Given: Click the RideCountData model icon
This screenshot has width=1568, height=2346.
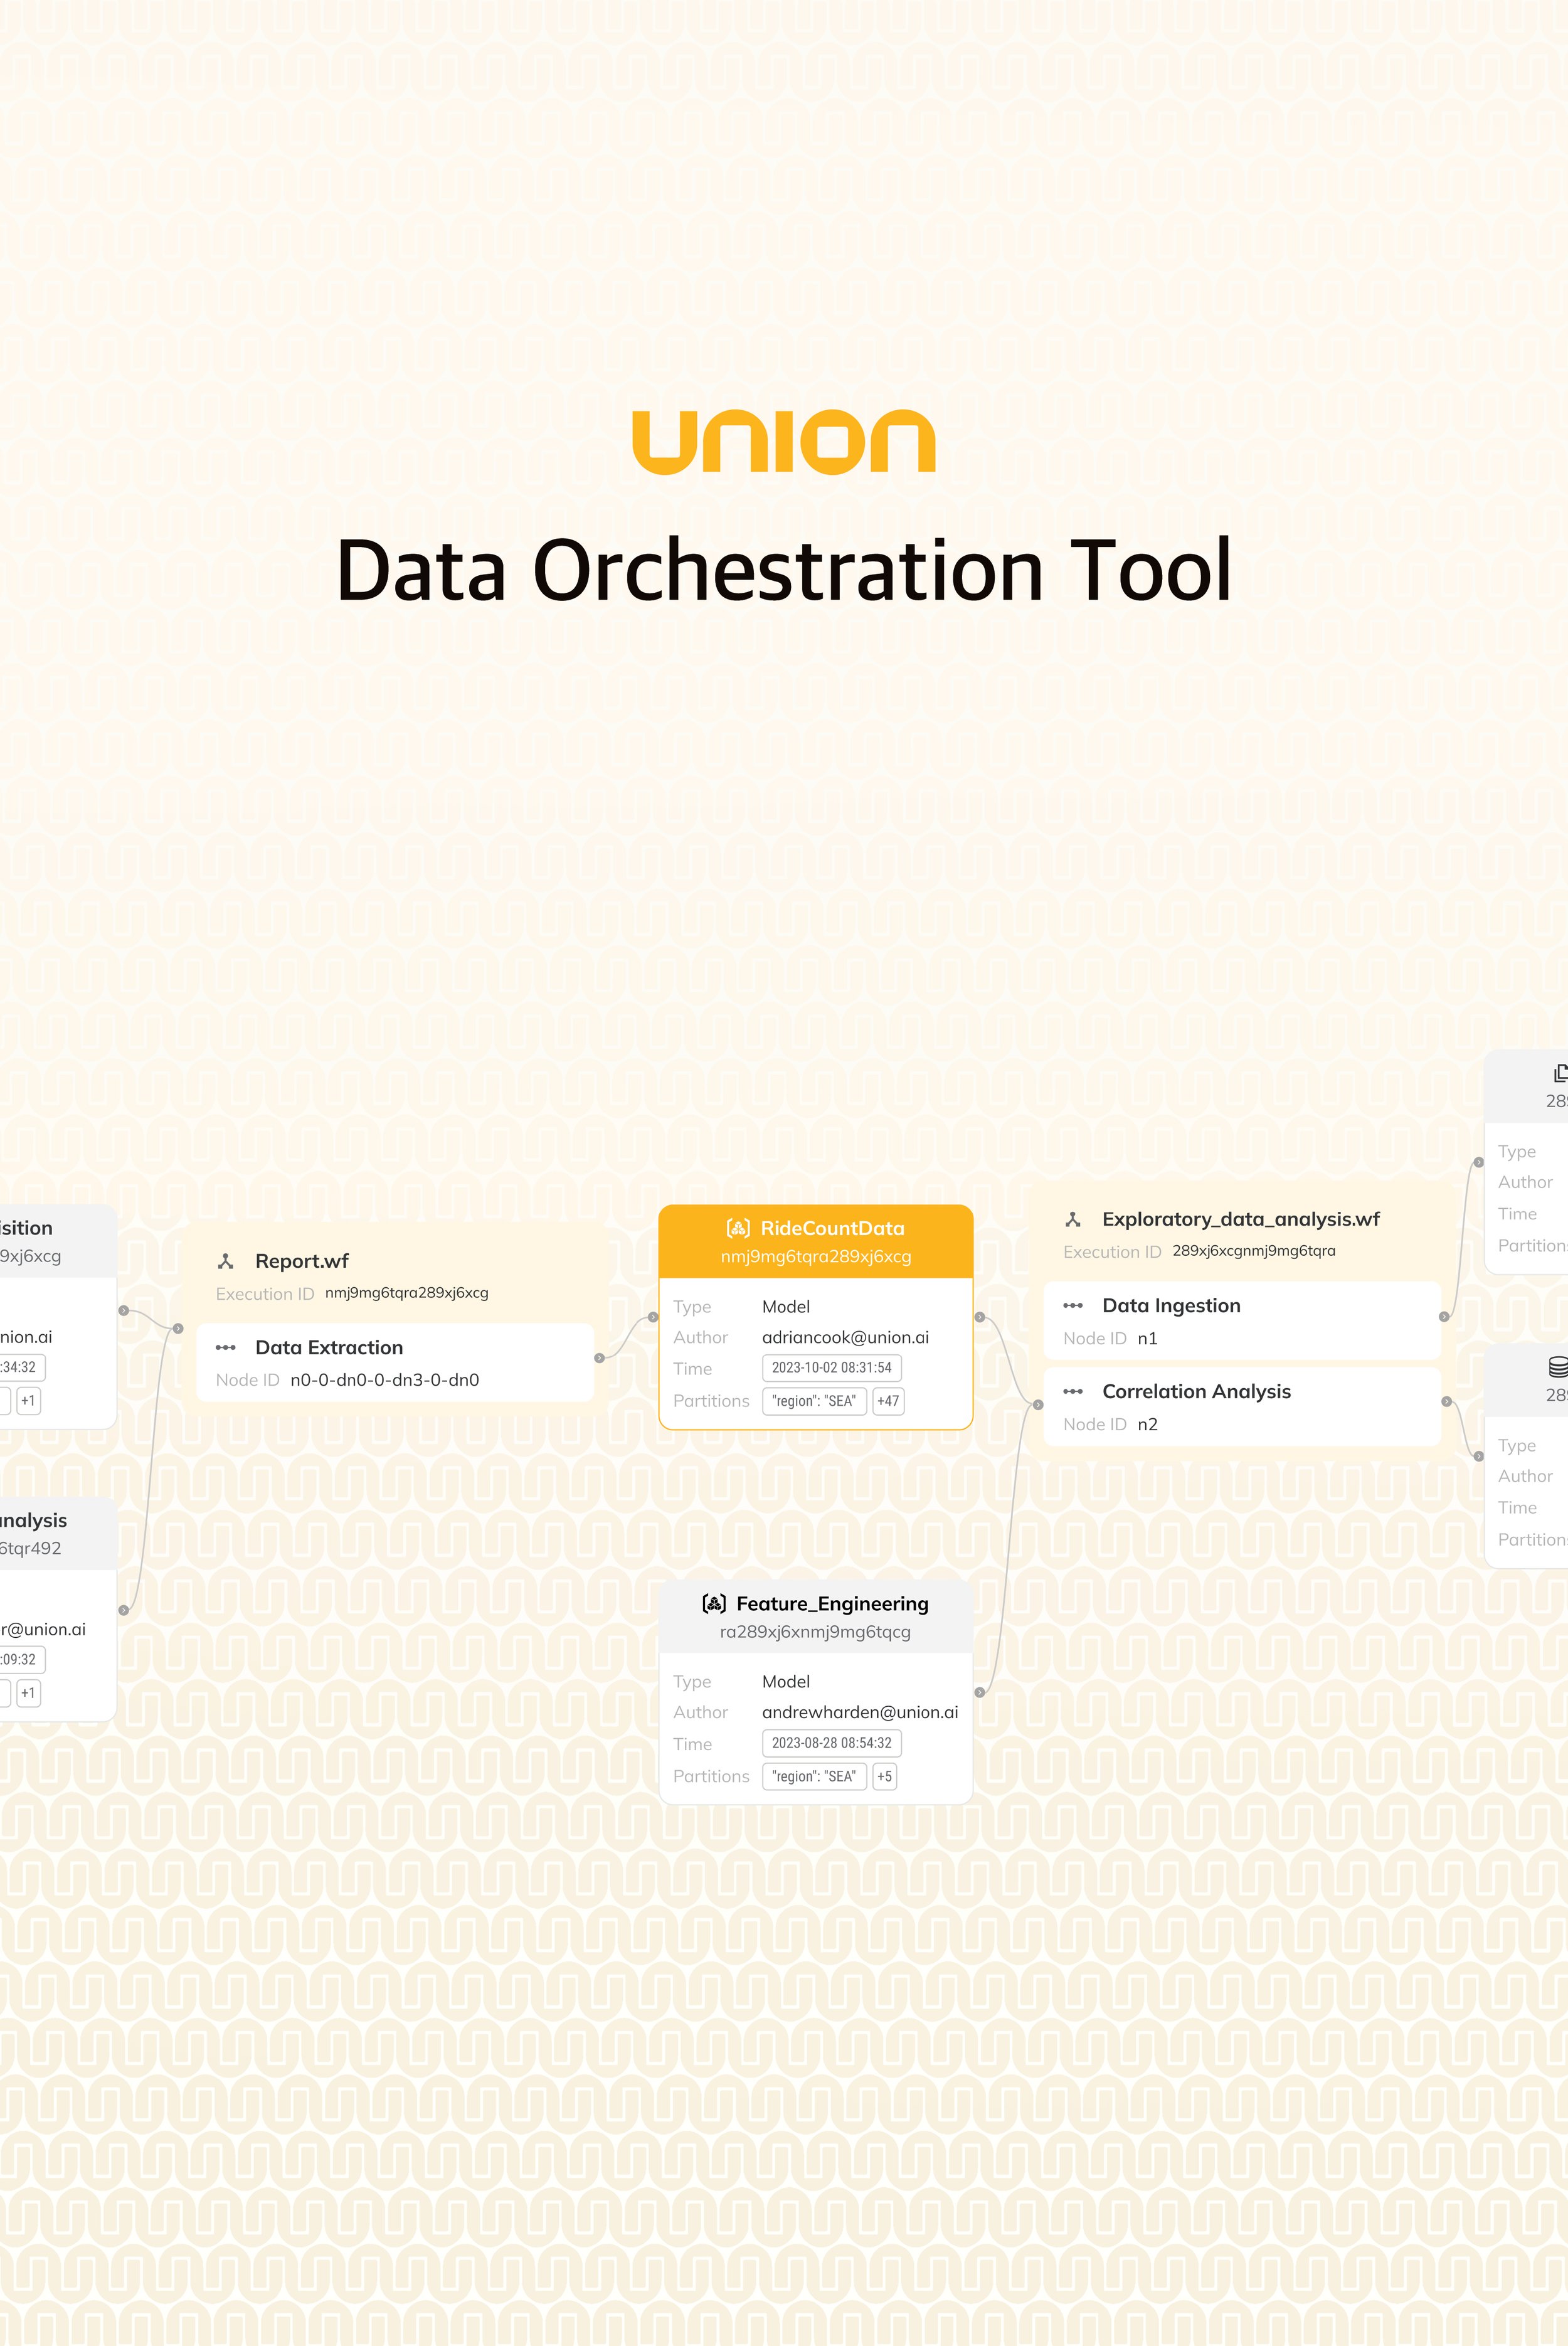Looking at the screenshot, I should (738, 1228).
